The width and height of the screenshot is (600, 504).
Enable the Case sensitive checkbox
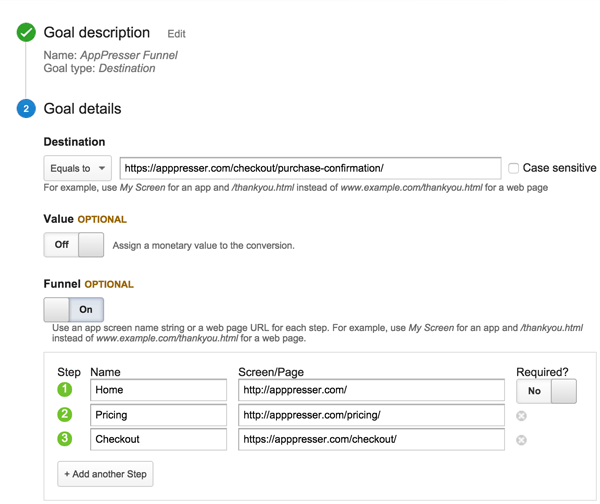tap(513, 168)
